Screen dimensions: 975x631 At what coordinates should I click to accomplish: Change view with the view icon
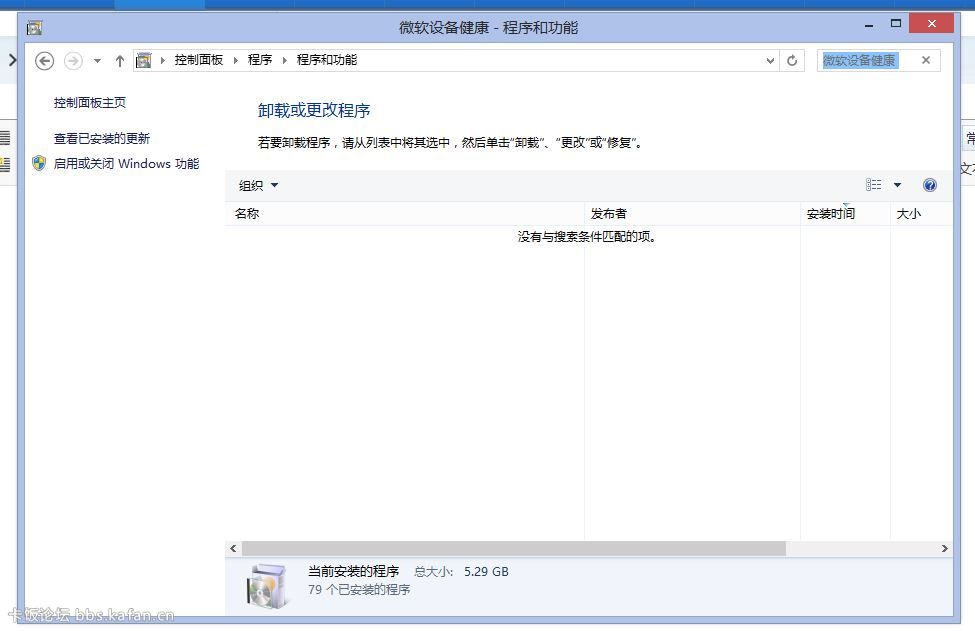(874, 185)
